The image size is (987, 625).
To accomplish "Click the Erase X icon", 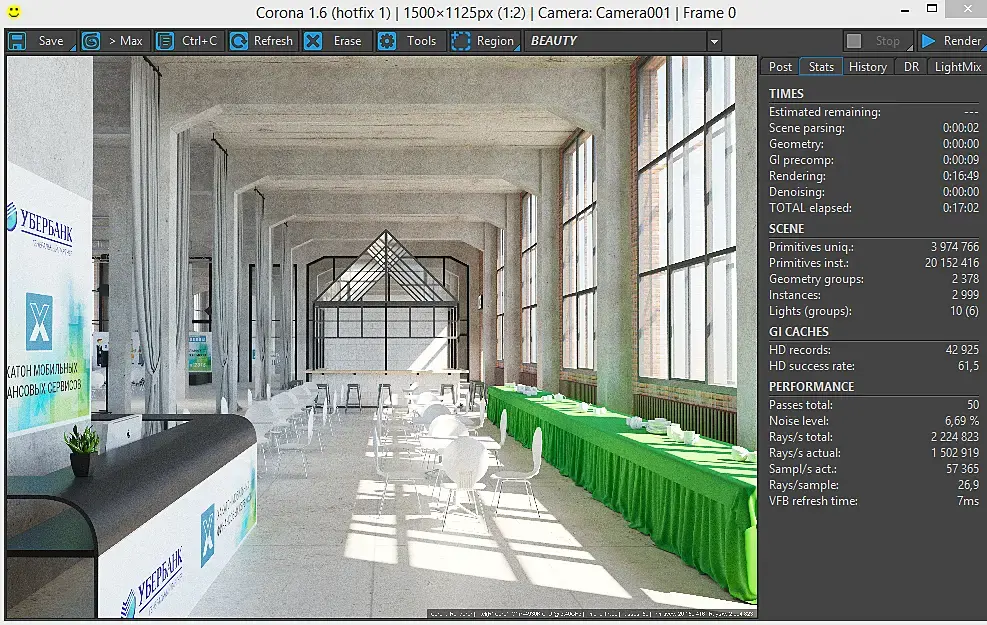I will 313,42.
